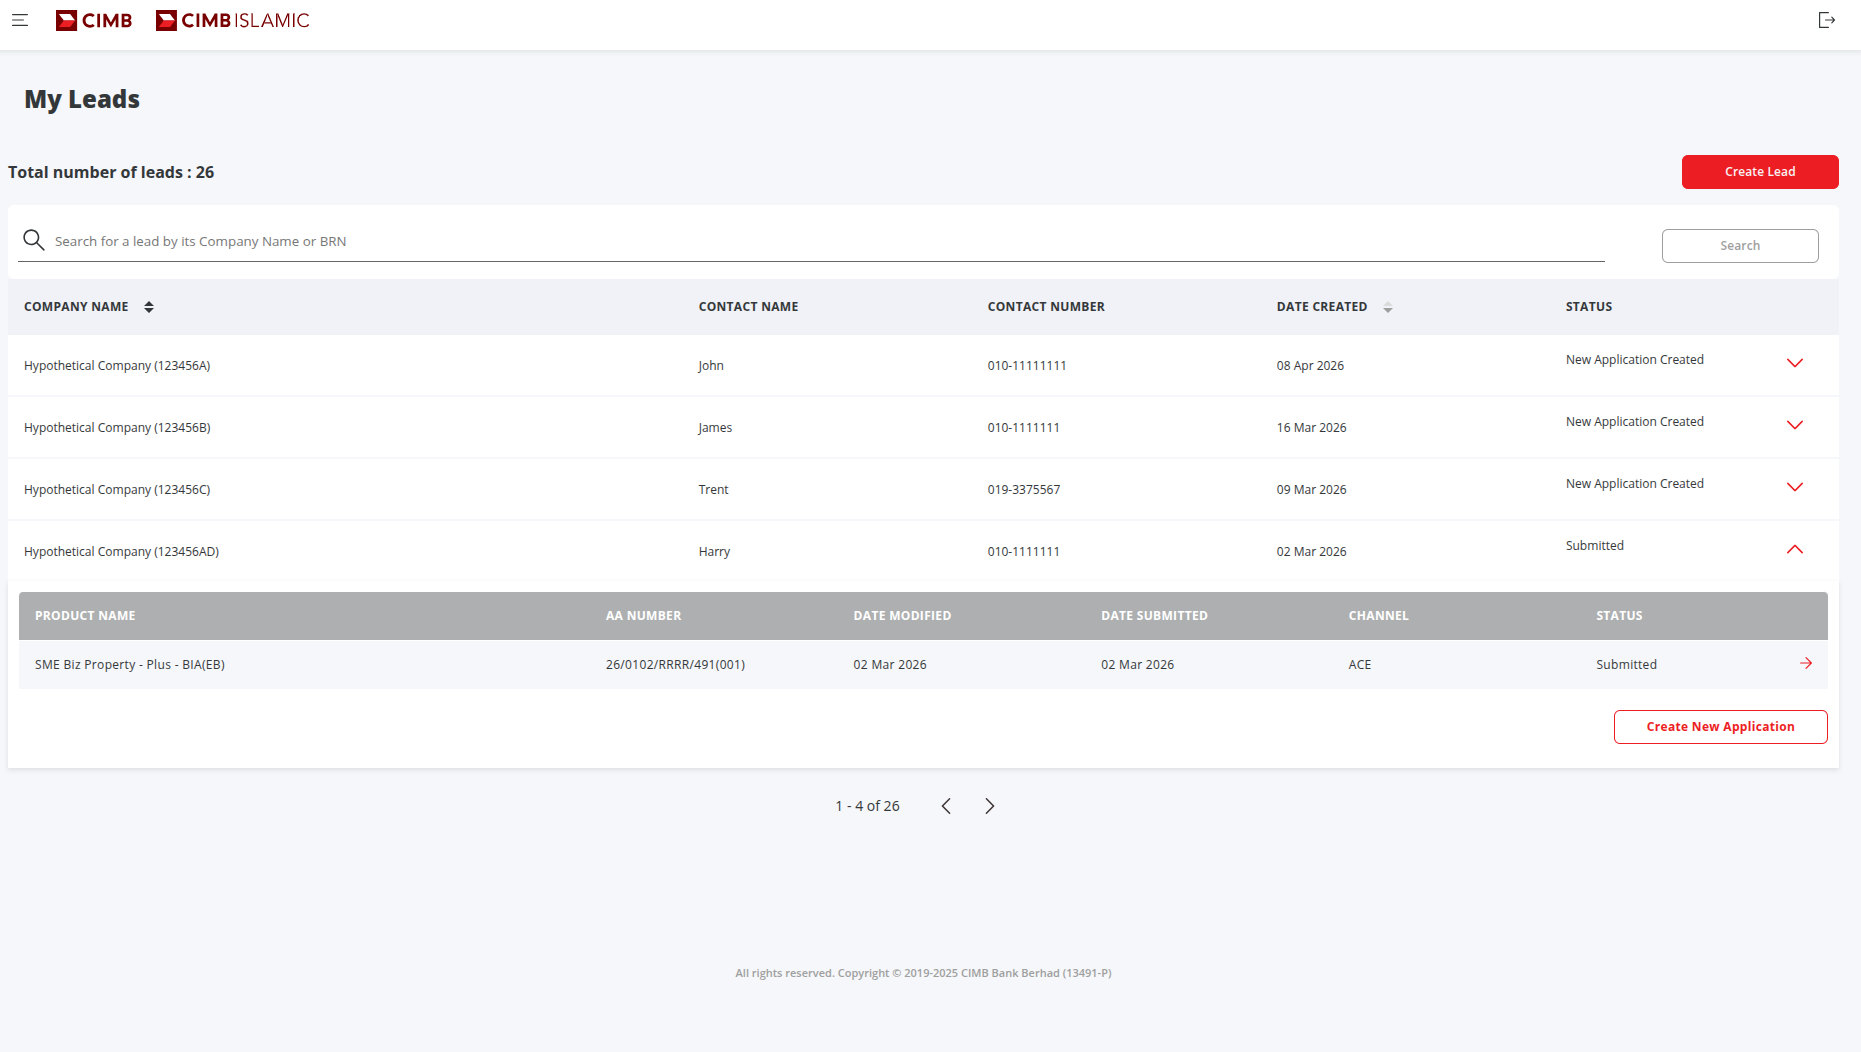The height and width of the screenshot is (1052, 1861).
Task: Click Harry's date created 02 Mar 2026
Action: [1311, 552]
